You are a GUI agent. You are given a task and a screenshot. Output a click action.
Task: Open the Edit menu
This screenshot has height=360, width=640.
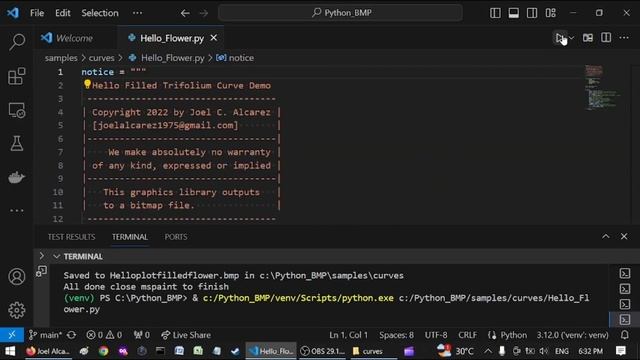tap(63, 13)
